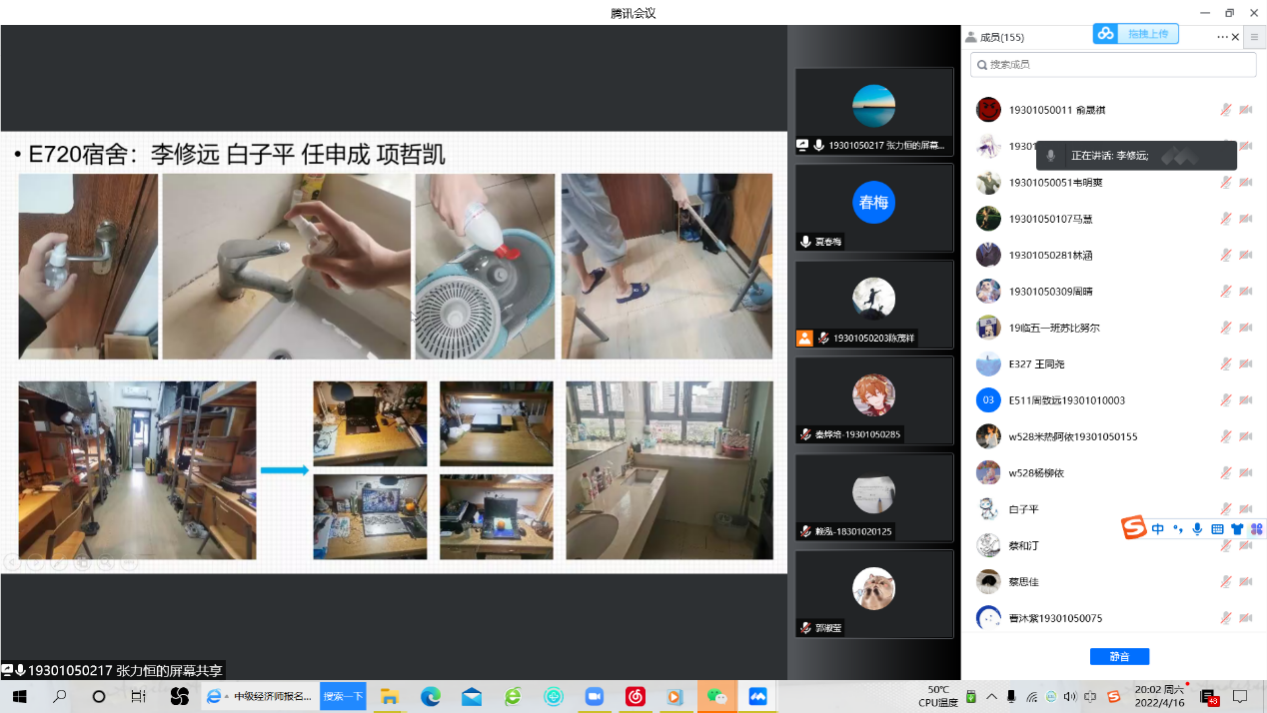Toggle Sogou punctuation mode icon
The width and height of the screenshot is (1267, 713).
pyautogui.click(x=1178, y=529)
